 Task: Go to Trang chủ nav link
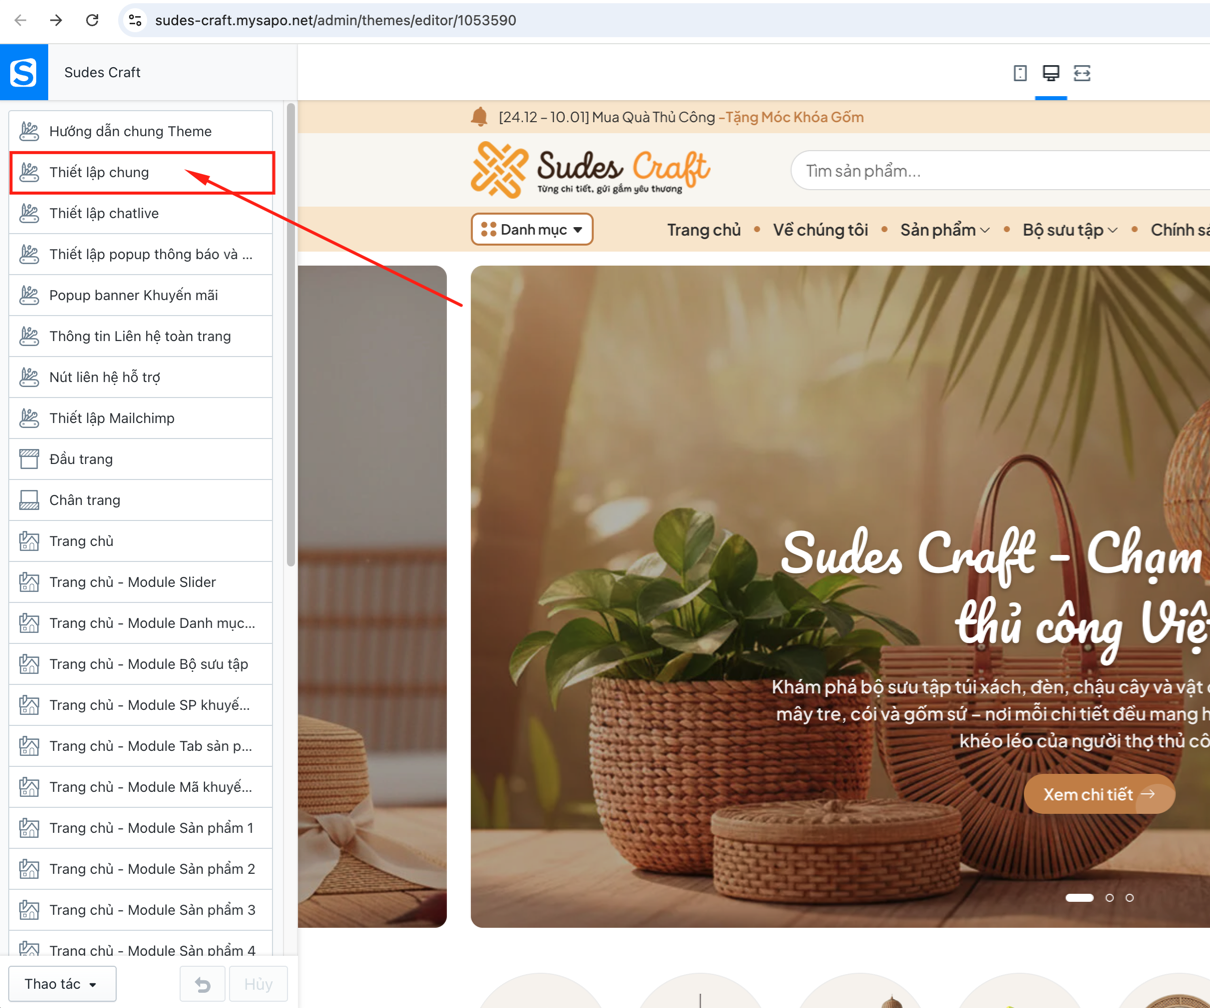pyautogui.click(x=704, y=230)
